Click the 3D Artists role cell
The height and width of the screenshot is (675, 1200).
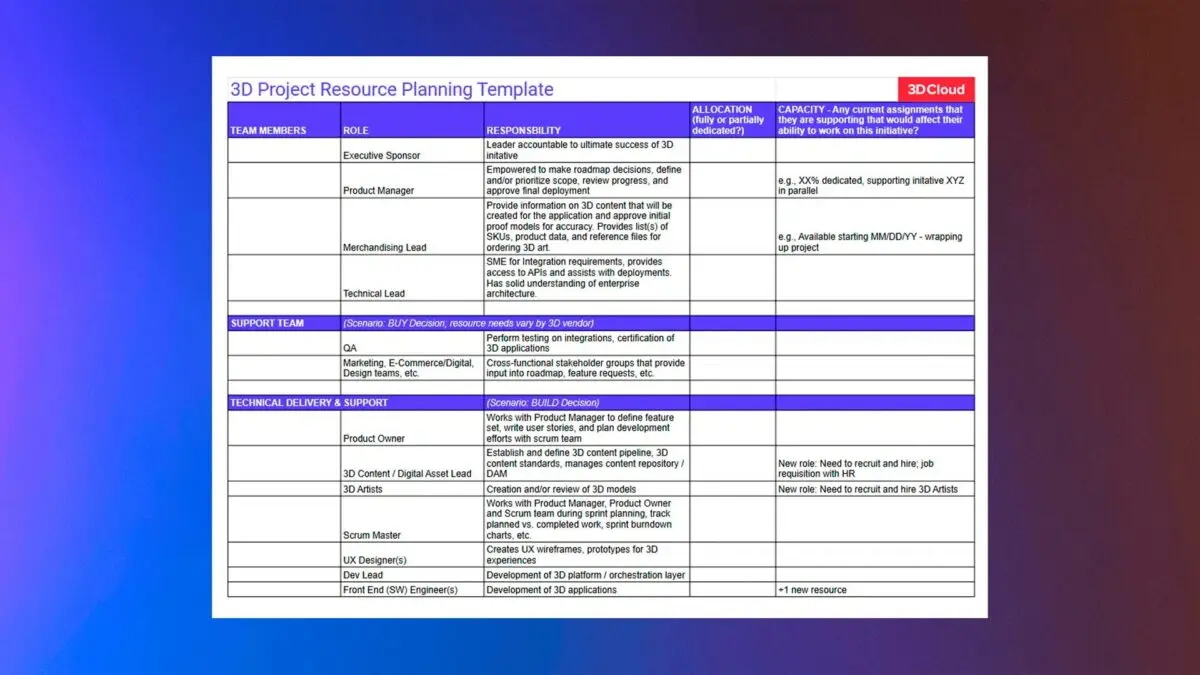[412, 489]
